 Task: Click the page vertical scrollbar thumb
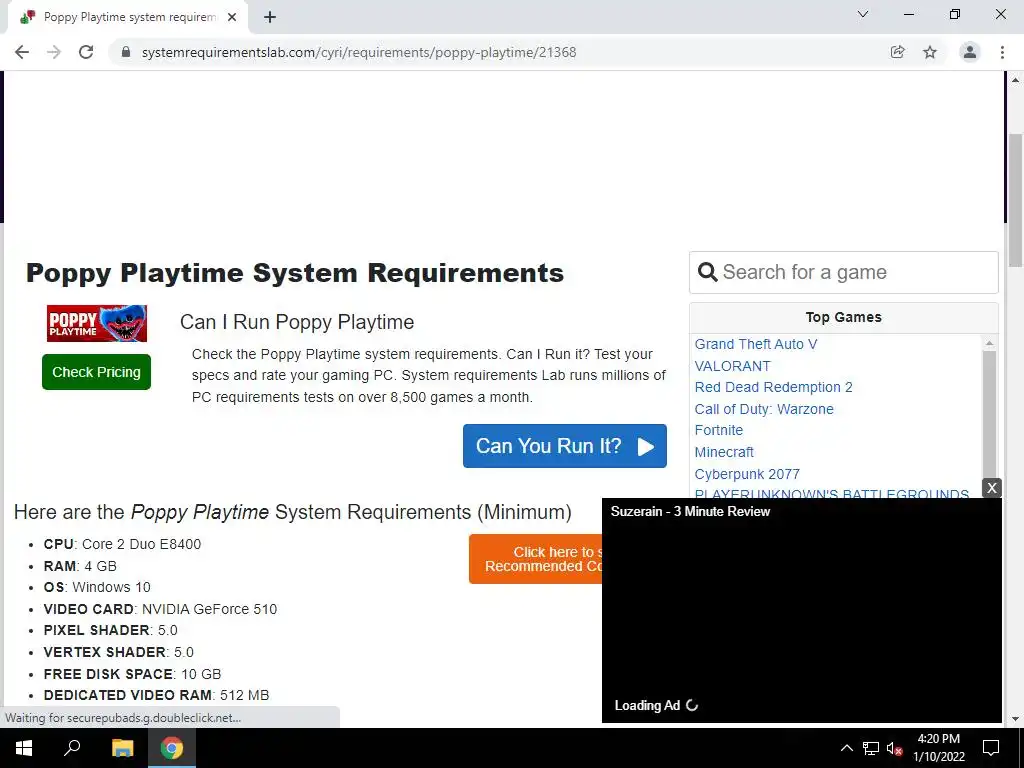click(x=1015, y=199)
